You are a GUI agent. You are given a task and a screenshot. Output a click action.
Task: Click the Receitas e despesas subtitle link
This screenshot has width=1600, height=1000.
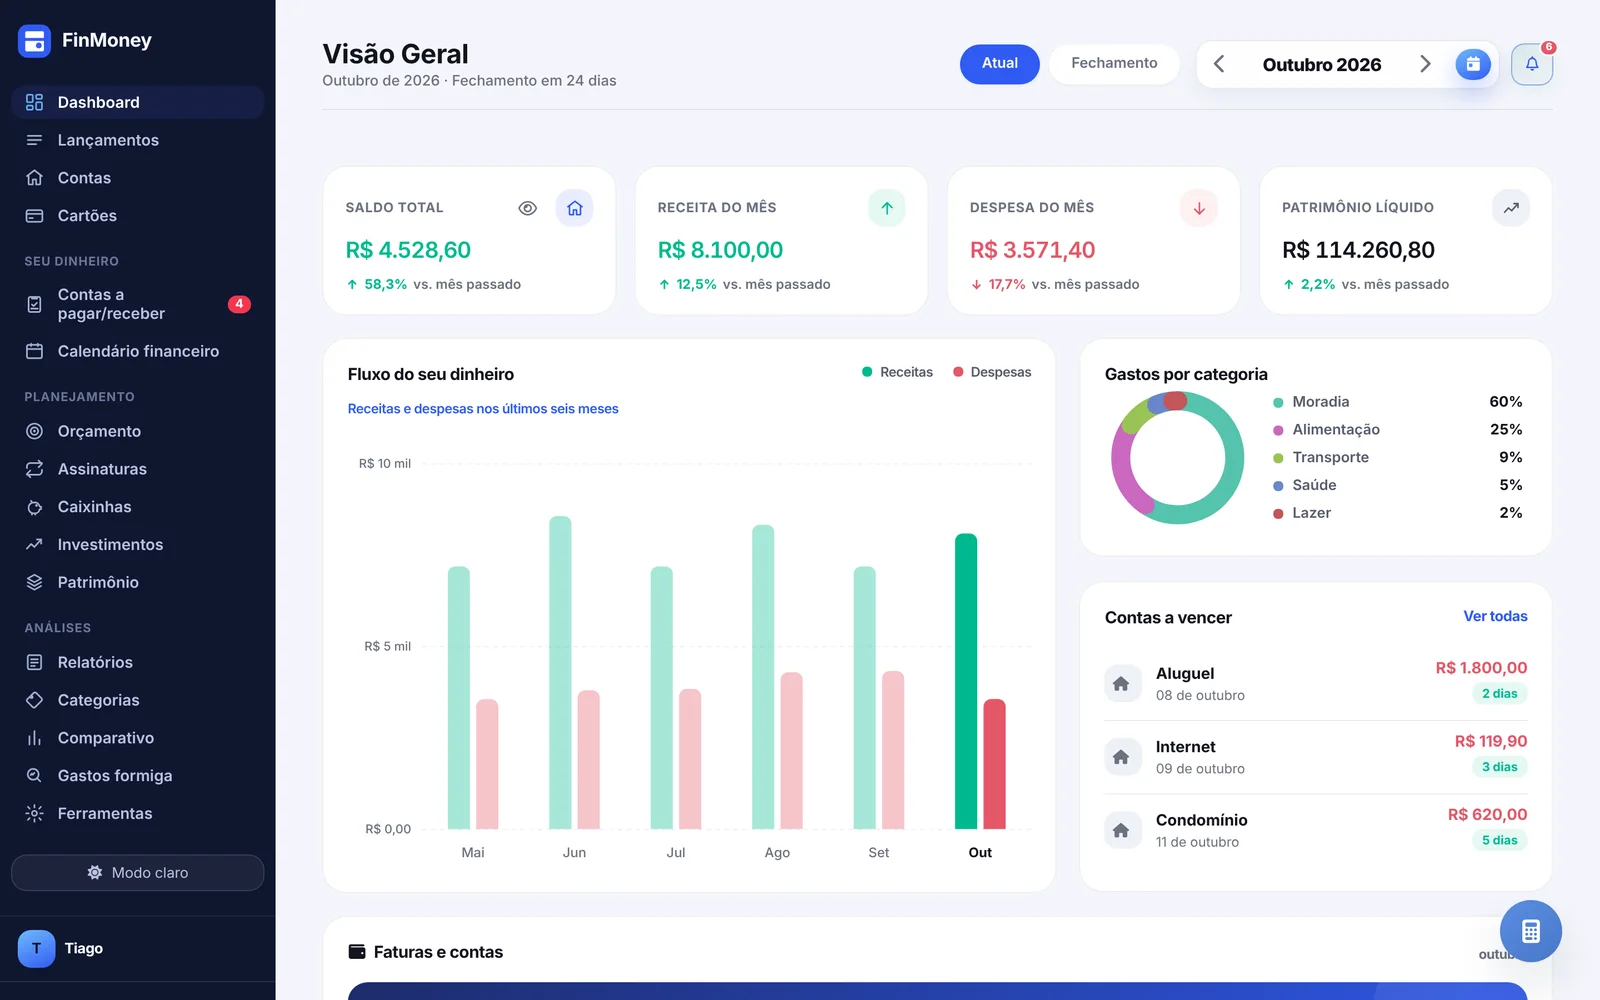483,409
